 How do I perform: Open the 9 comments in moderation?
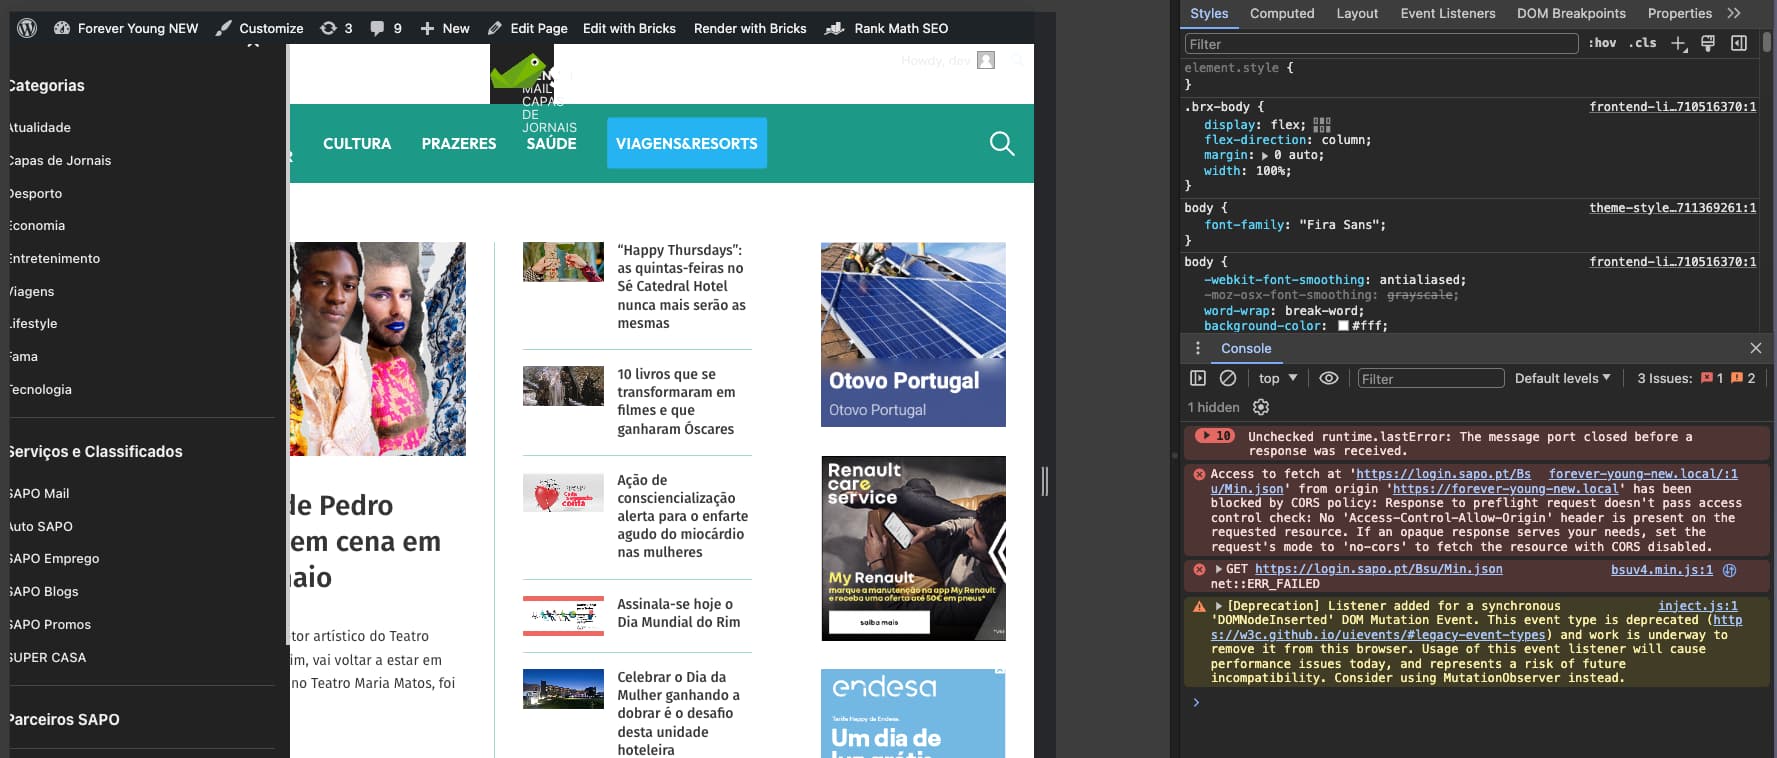tap(386, 28)
